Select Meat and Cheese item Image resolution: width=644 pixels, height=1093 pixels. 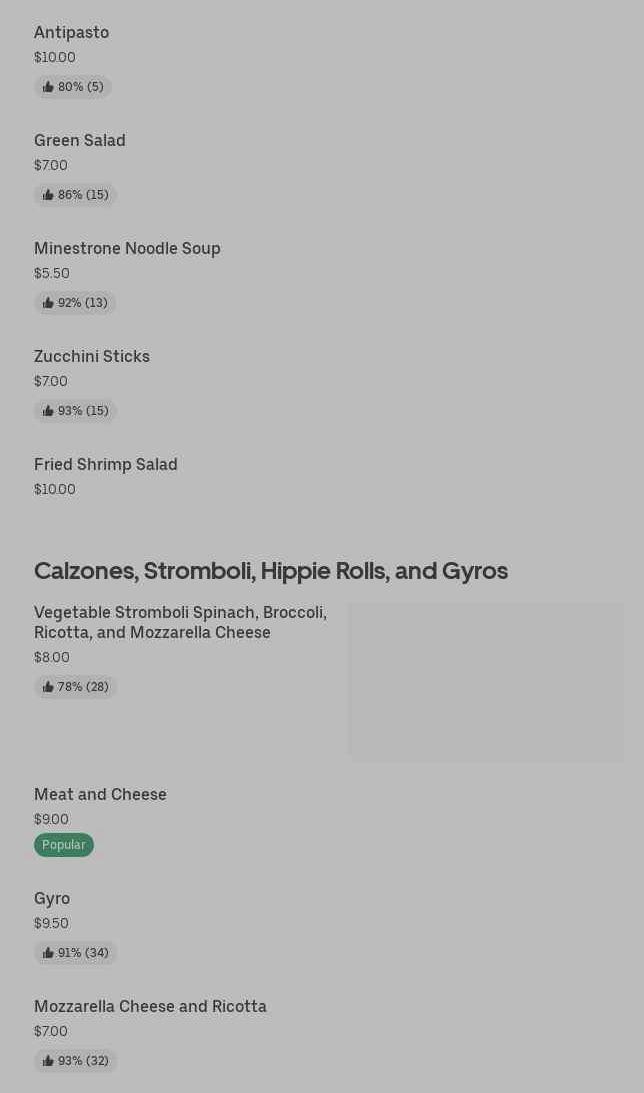click(100, 795)
